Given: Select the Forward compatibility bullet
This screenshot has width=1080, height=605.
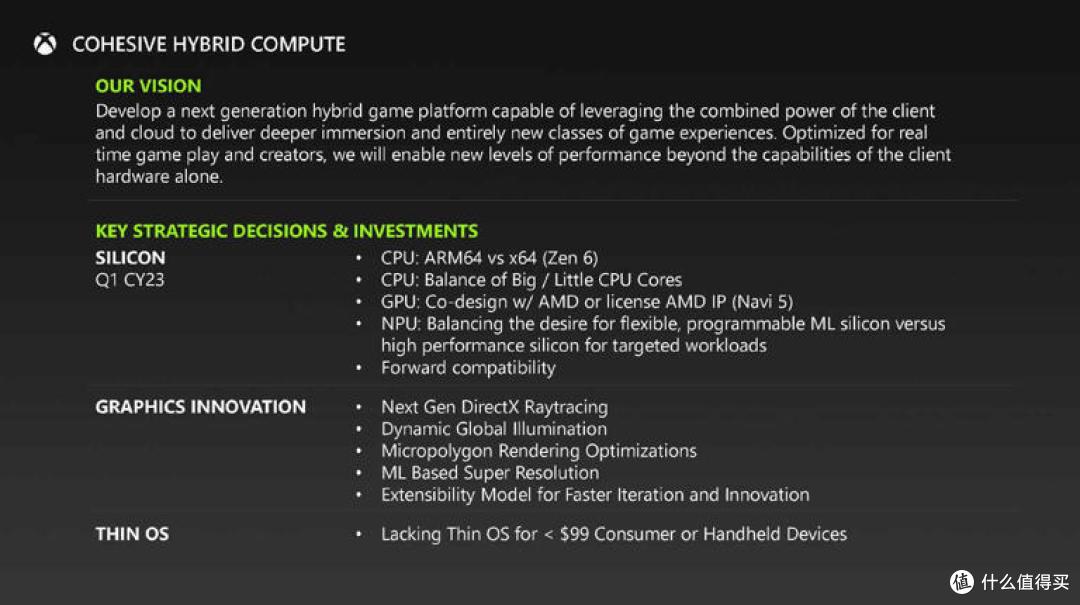Looking at the screenshot, I should point(468,368).
